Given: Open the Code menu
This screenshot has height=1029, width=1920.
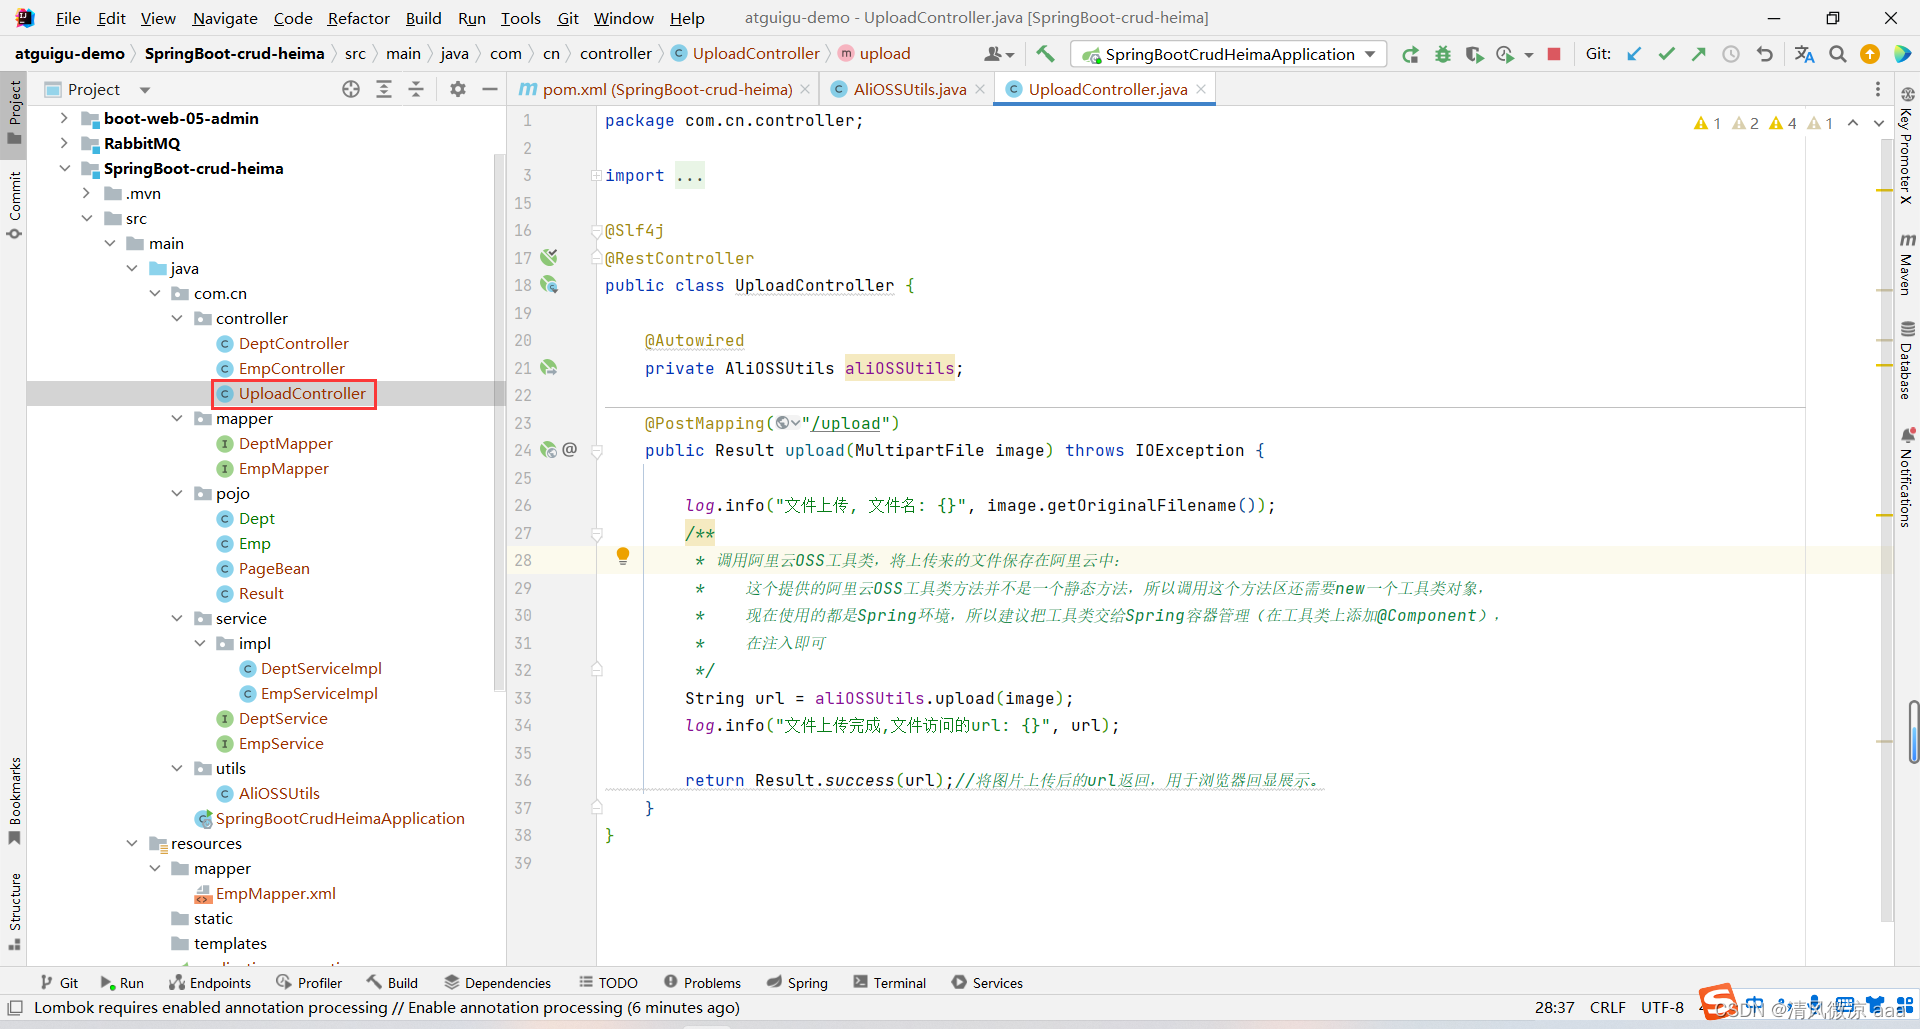Looking at the screenshot, I should [293, 18].
